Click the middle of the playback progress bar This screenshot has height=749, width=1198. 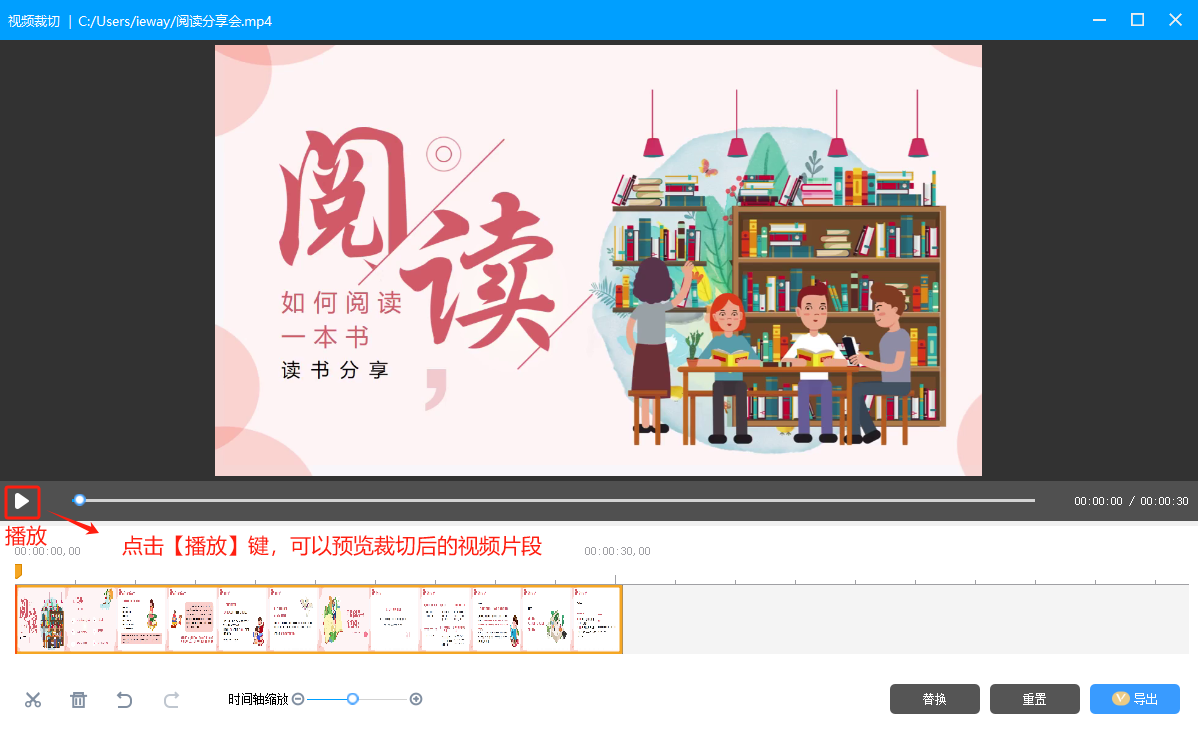click(556, 500)
